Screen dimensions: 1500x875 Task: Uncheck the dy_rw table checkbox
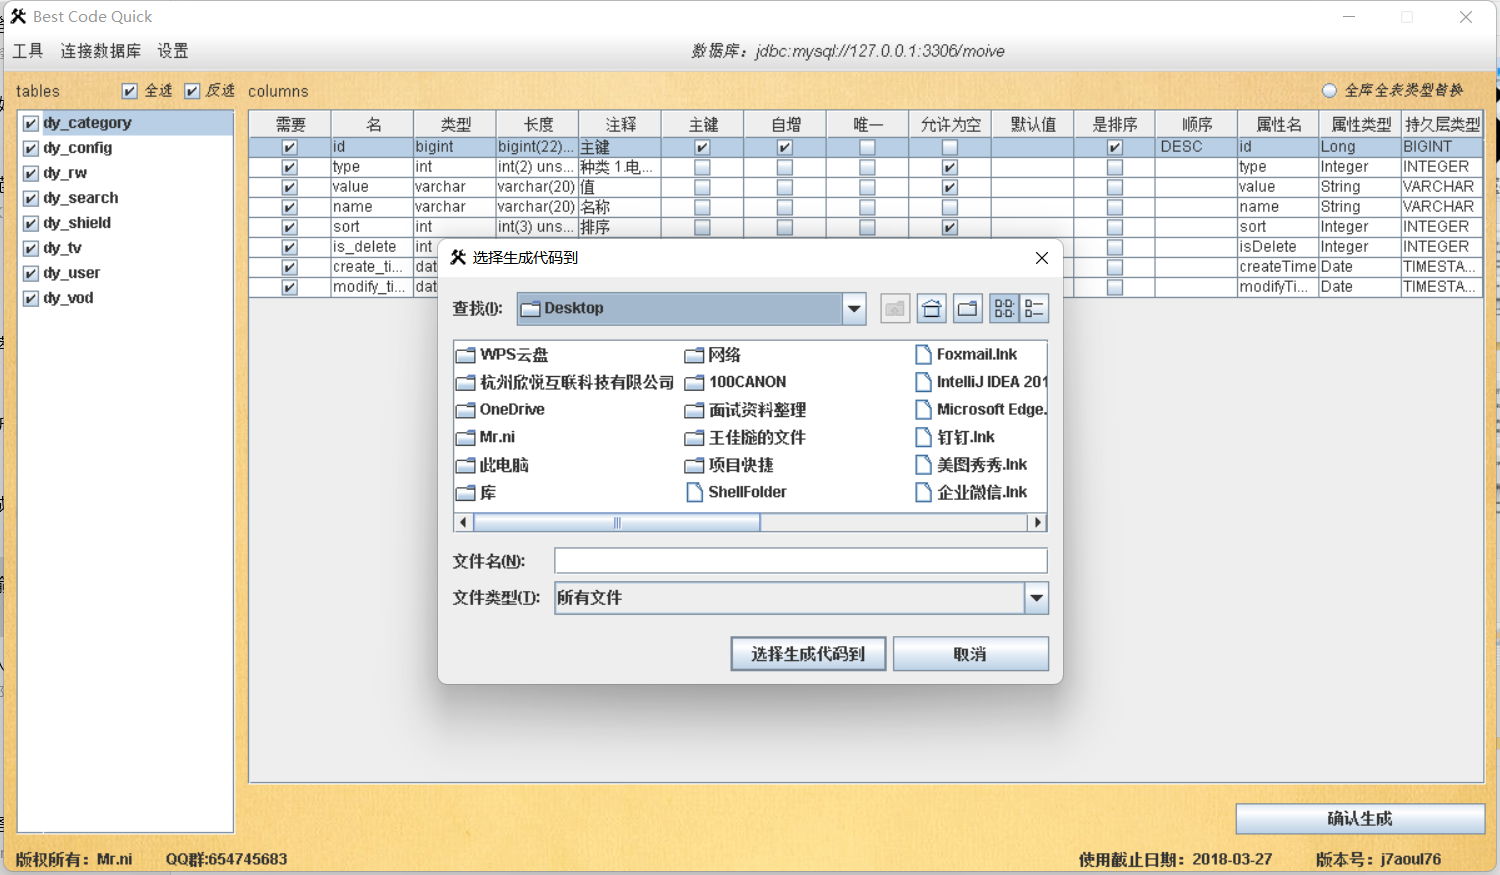tap(31, 173)
